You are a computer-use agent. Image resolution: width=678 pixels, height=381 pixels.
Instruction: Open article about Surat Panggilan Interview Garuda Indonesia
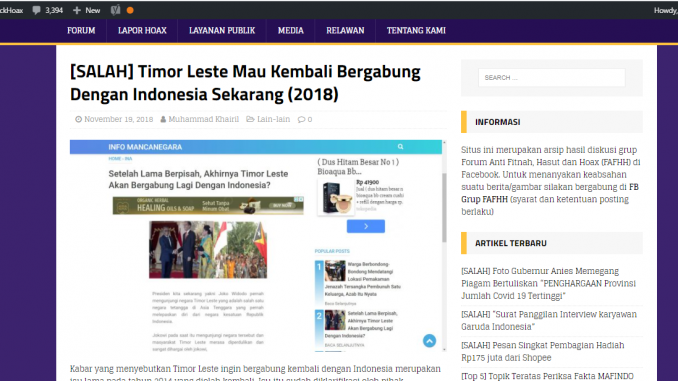[549, 320]
